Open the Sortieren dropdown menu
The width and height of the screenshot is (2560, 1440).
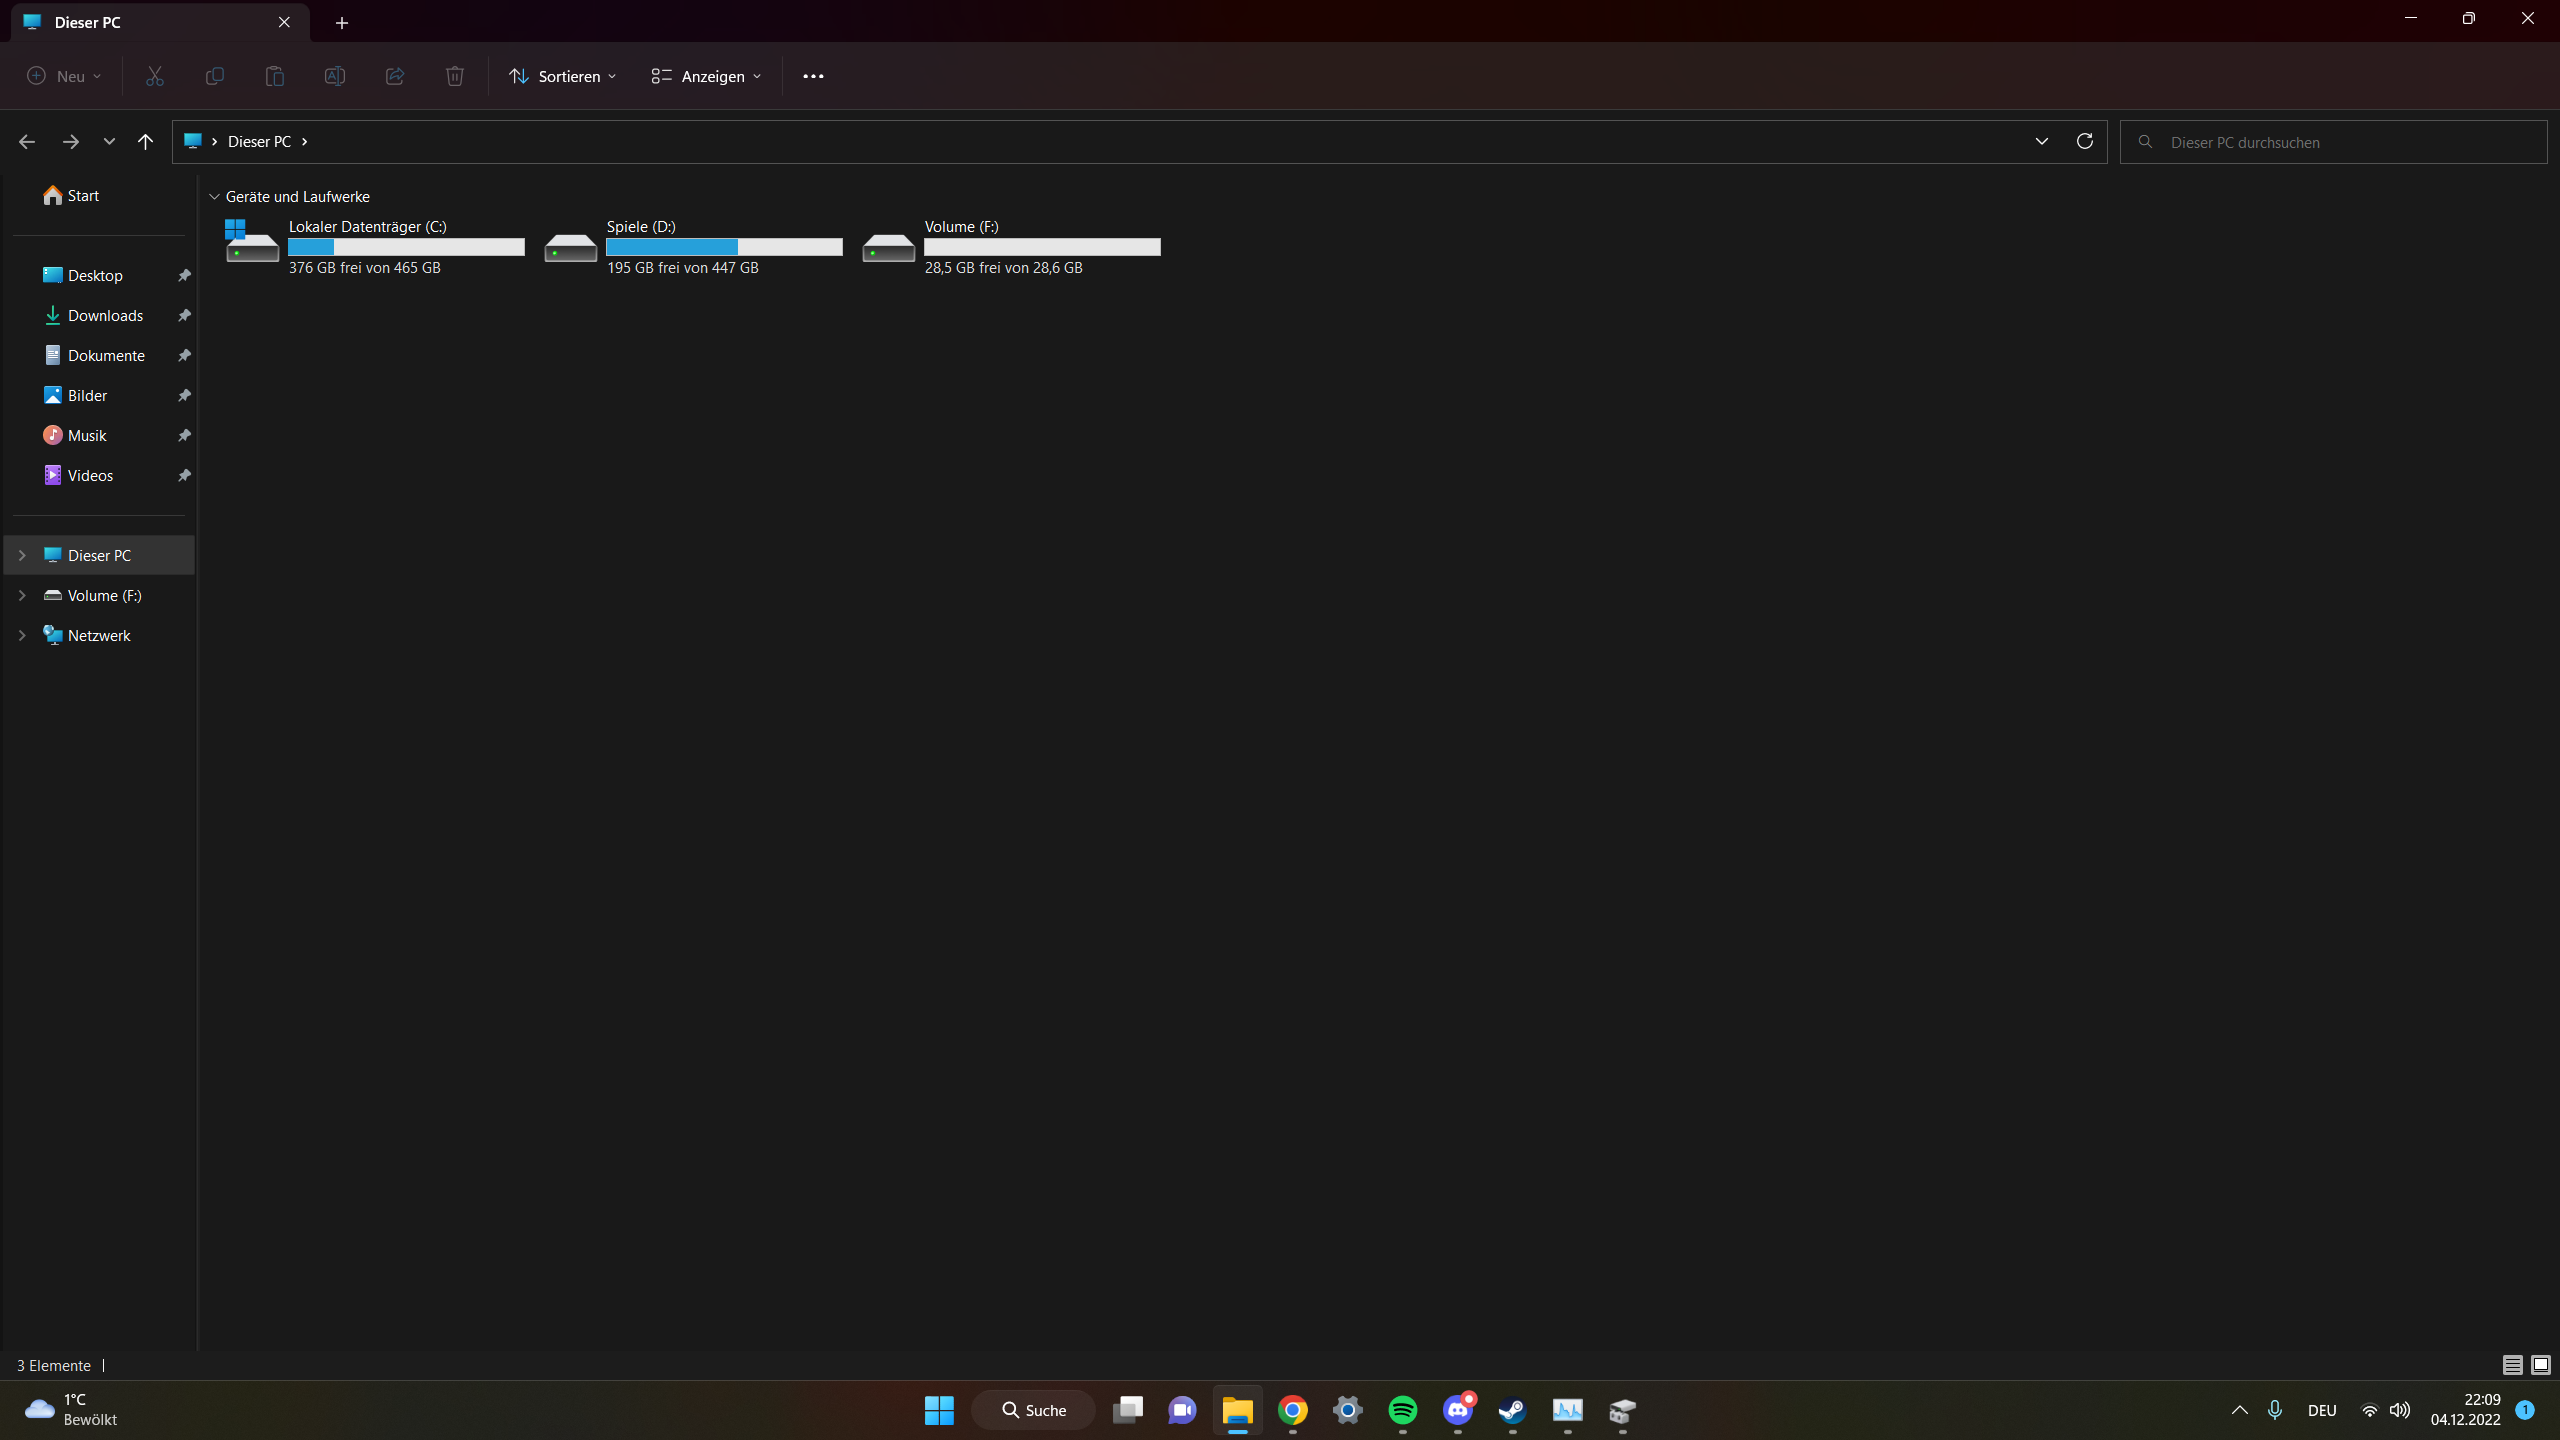click(563, 76)
